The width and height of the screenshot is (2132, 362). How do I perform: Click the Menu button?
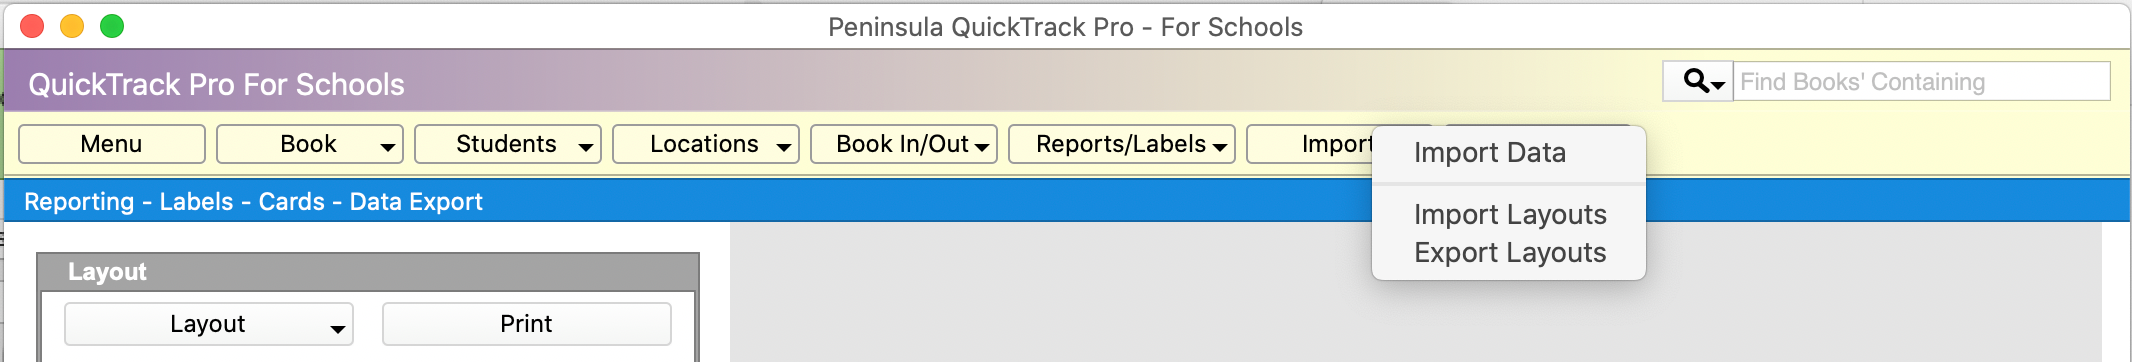(112, 144)
